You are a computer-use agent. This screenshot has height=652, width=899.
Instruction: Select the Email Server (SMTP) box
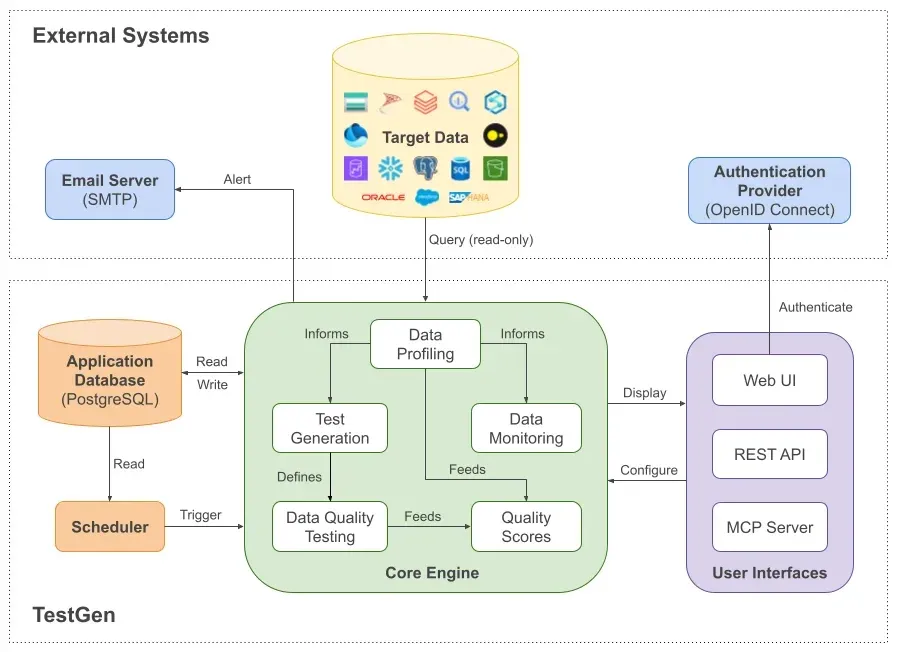coord(110,189)
